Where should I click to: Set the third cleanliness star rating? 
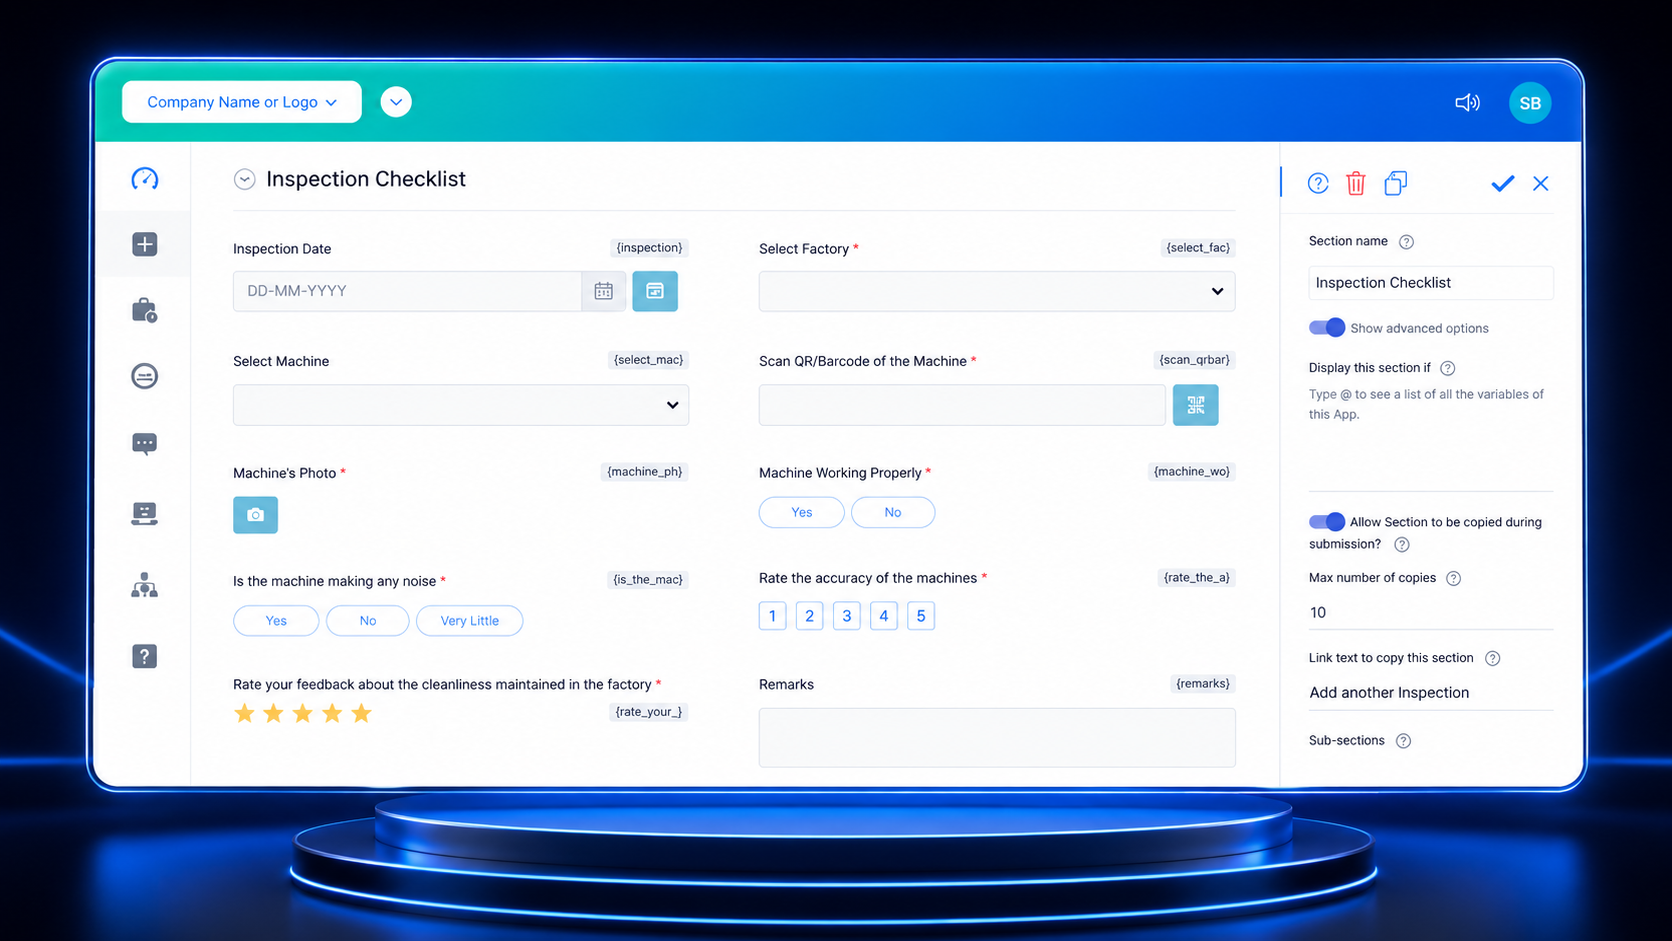[x=303, y=713]
